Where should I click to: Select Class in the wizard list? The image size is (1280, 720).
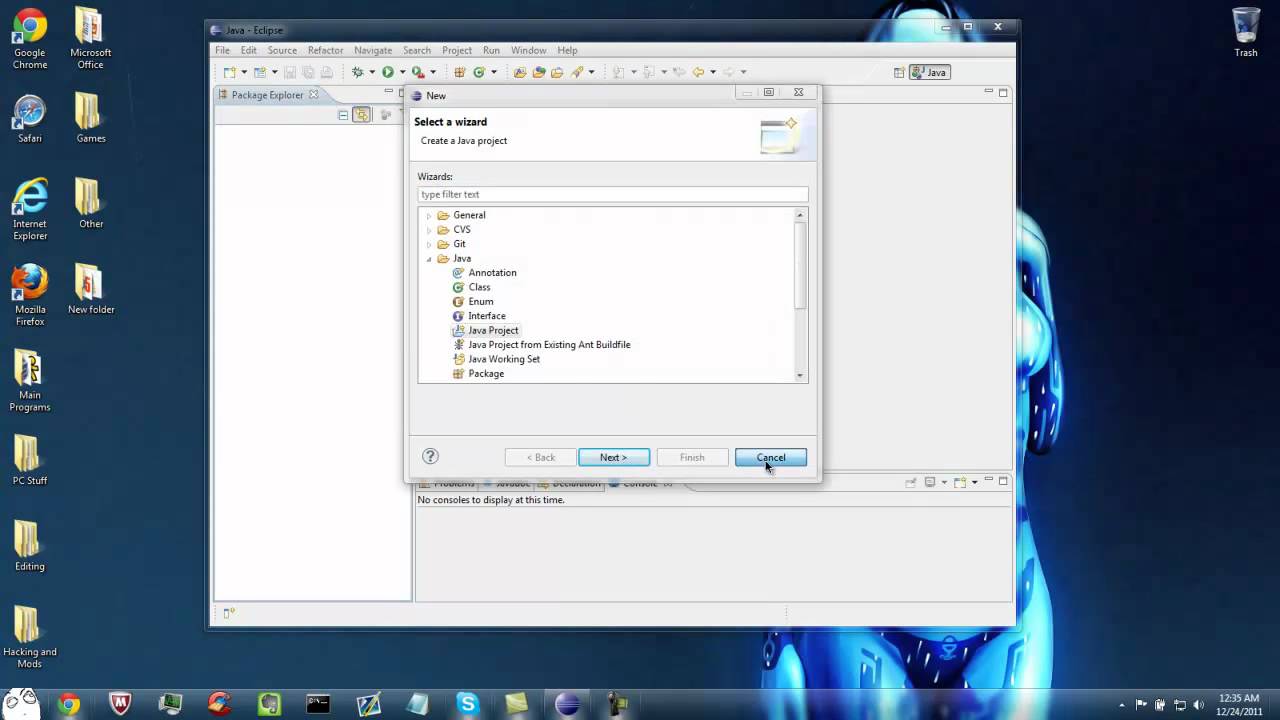click(479, 287)
